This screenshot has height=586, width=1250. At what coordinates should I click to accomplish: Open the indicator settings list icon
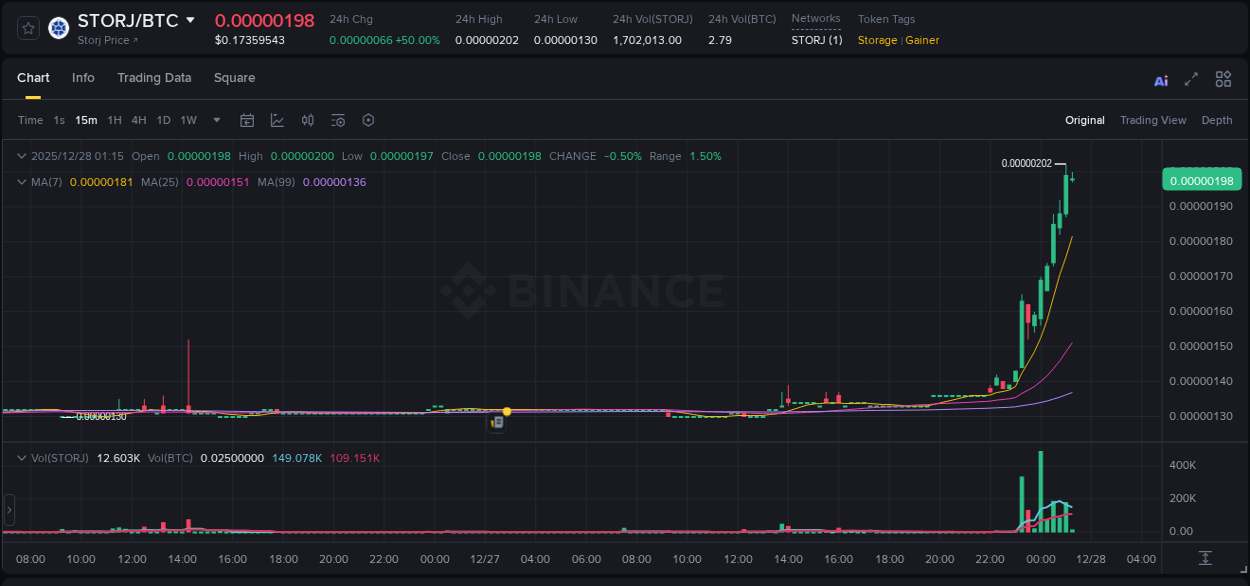coord(338,120)
